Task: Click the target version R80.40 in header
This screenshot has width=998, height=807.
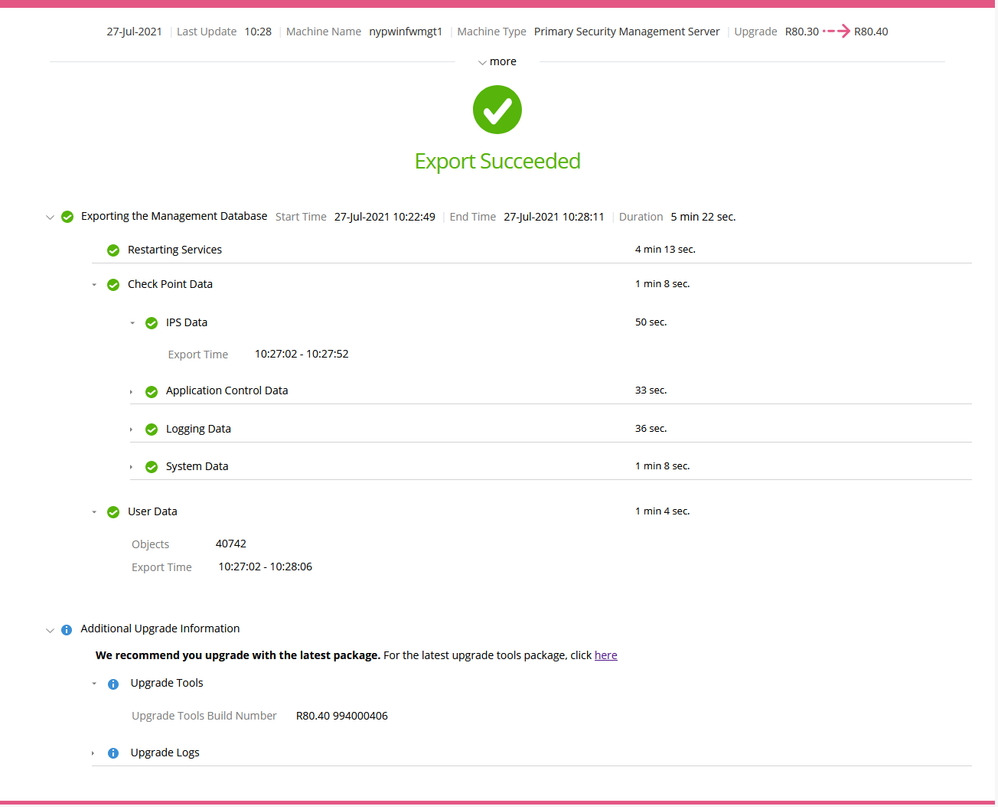Action: [871, 31]
